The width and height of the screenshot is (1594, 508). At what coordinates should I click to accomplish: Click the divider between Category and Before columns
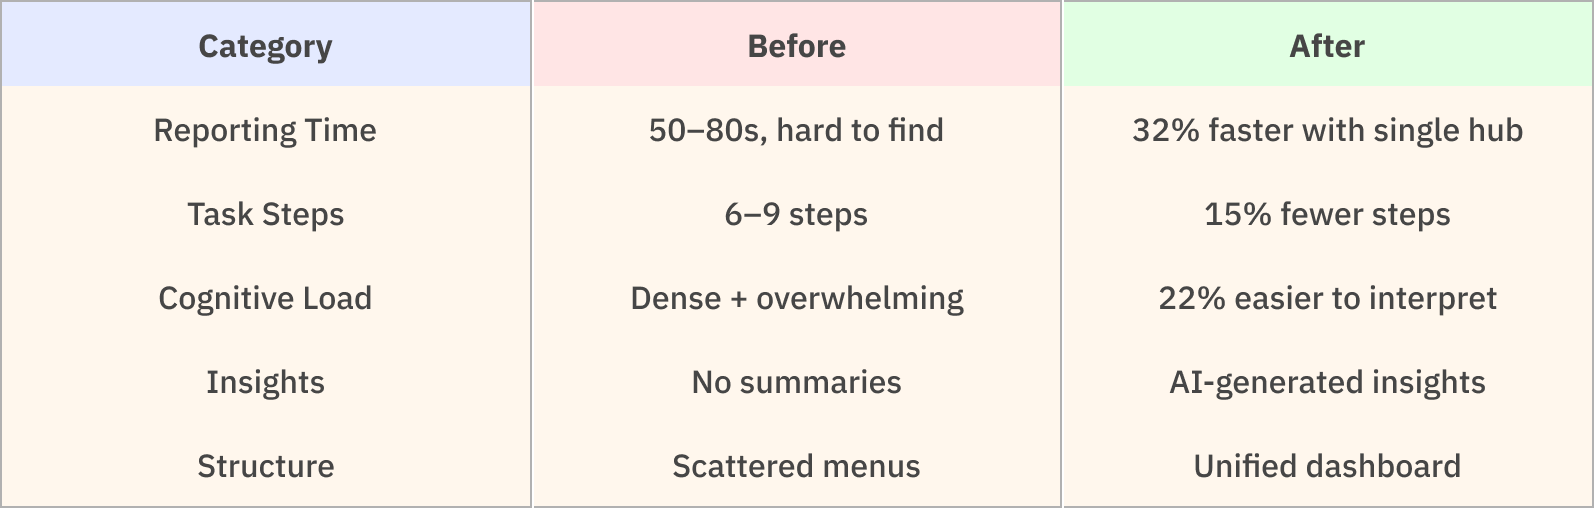point(532,254)
